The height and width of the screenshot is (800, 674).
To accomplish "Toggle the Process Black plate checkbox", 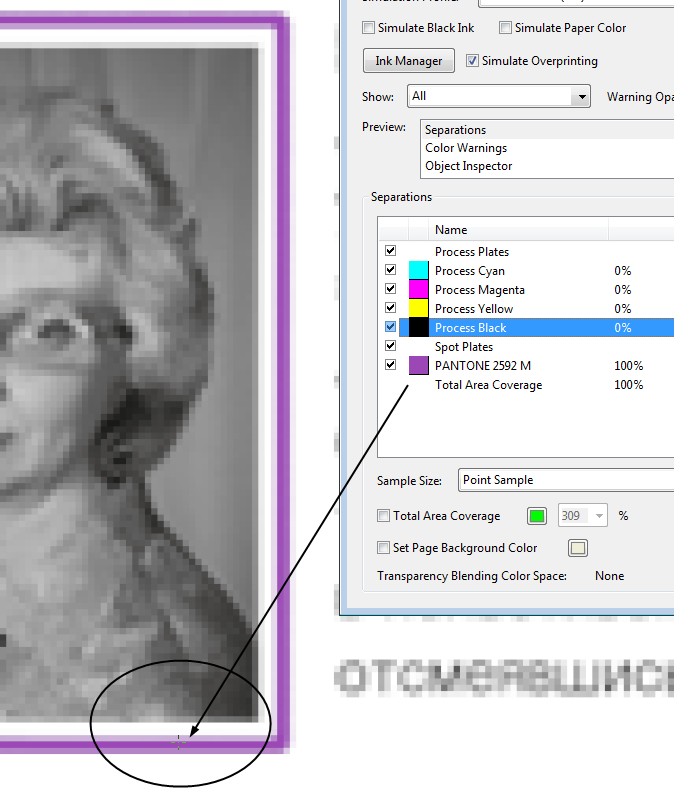I will [391, 327].
